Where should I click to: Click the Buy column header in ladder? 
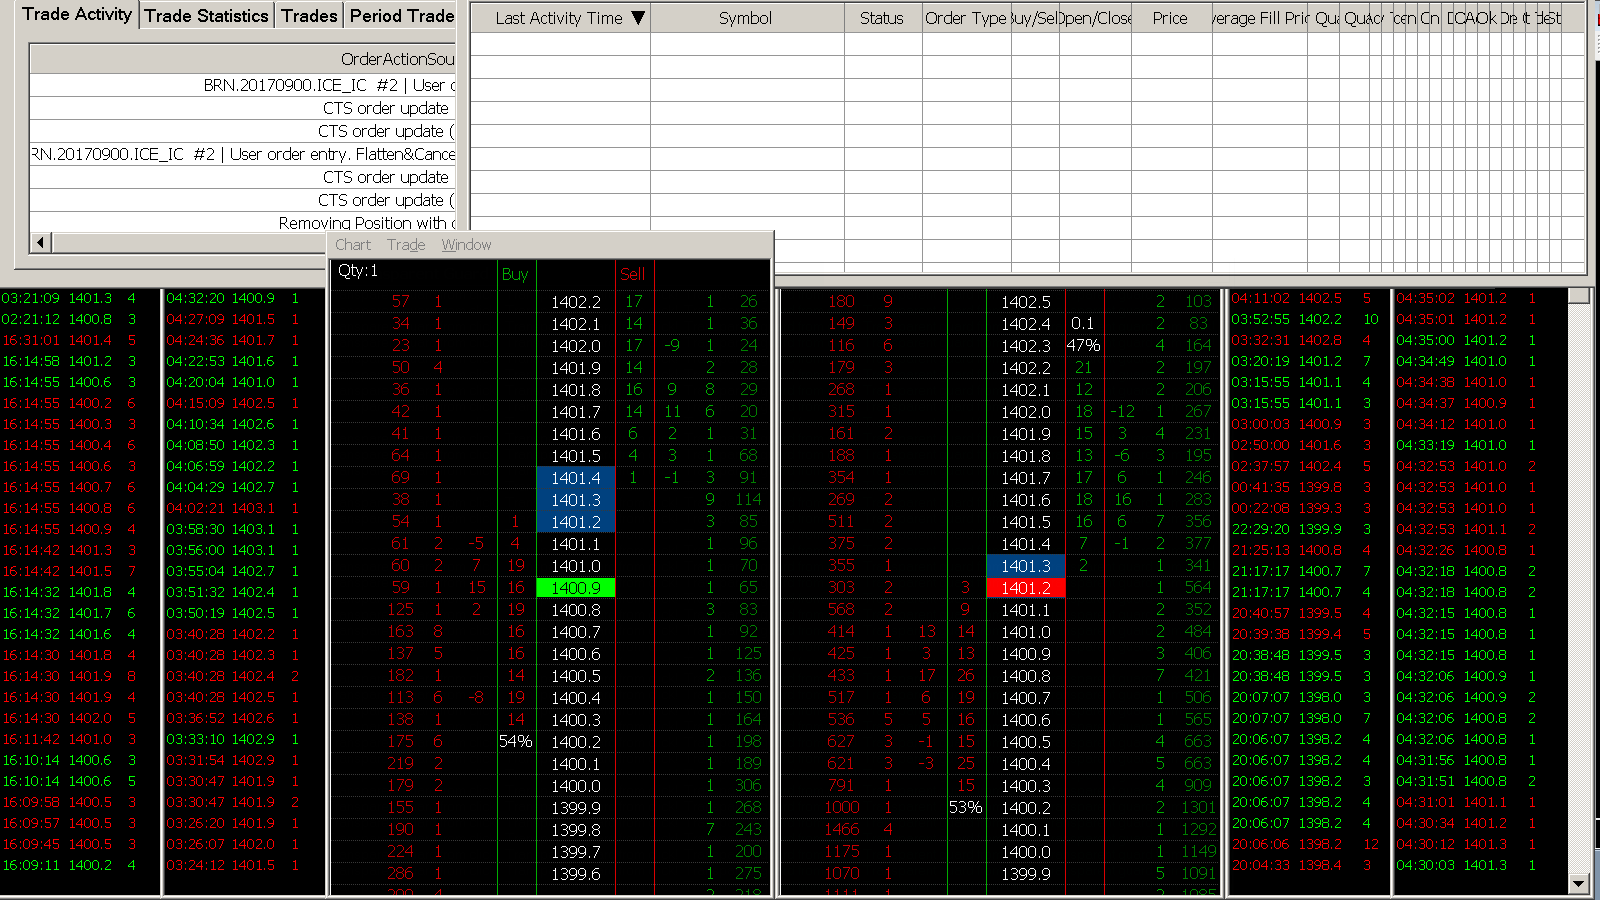(515, 274)
